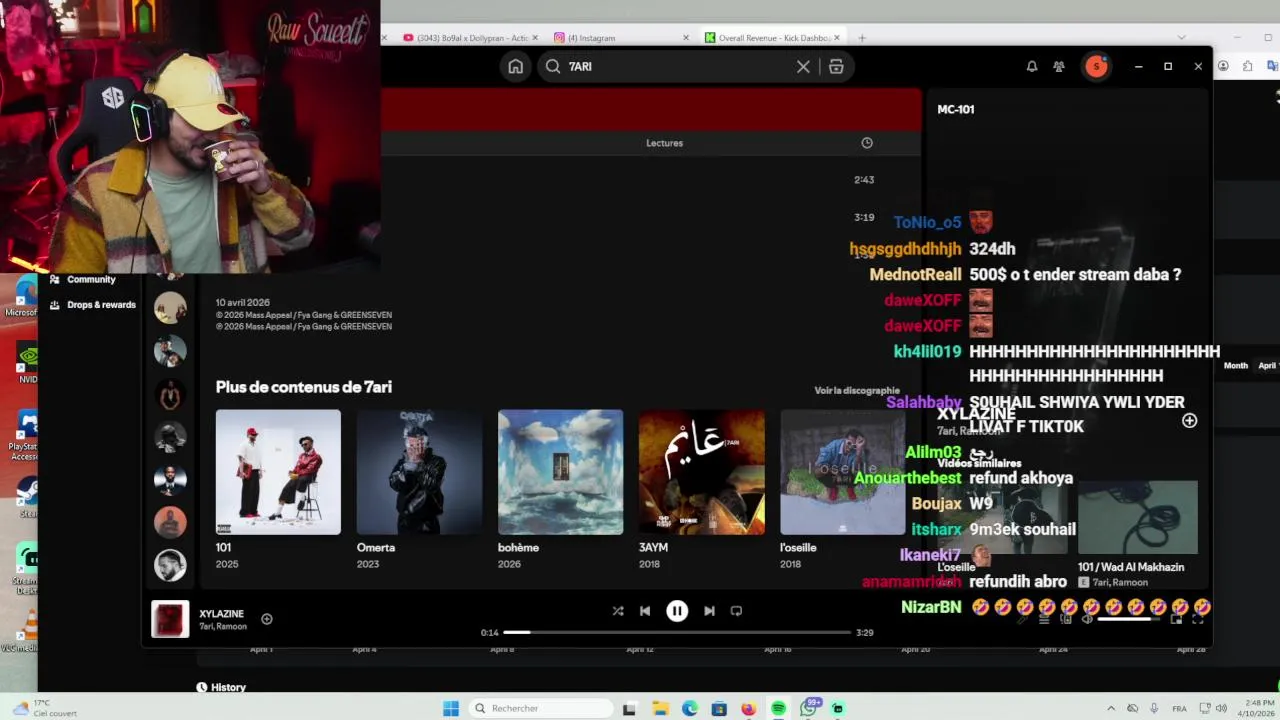Open Windows Start menu

pos(451,709)
